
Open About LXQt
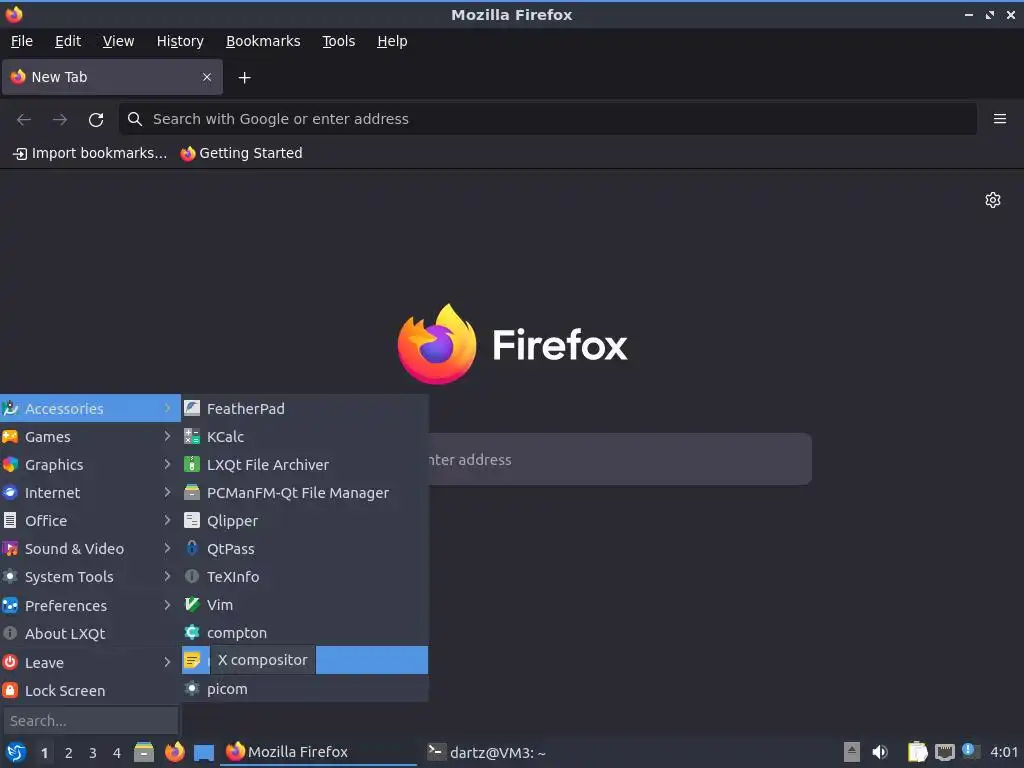[x=90, y=634]
